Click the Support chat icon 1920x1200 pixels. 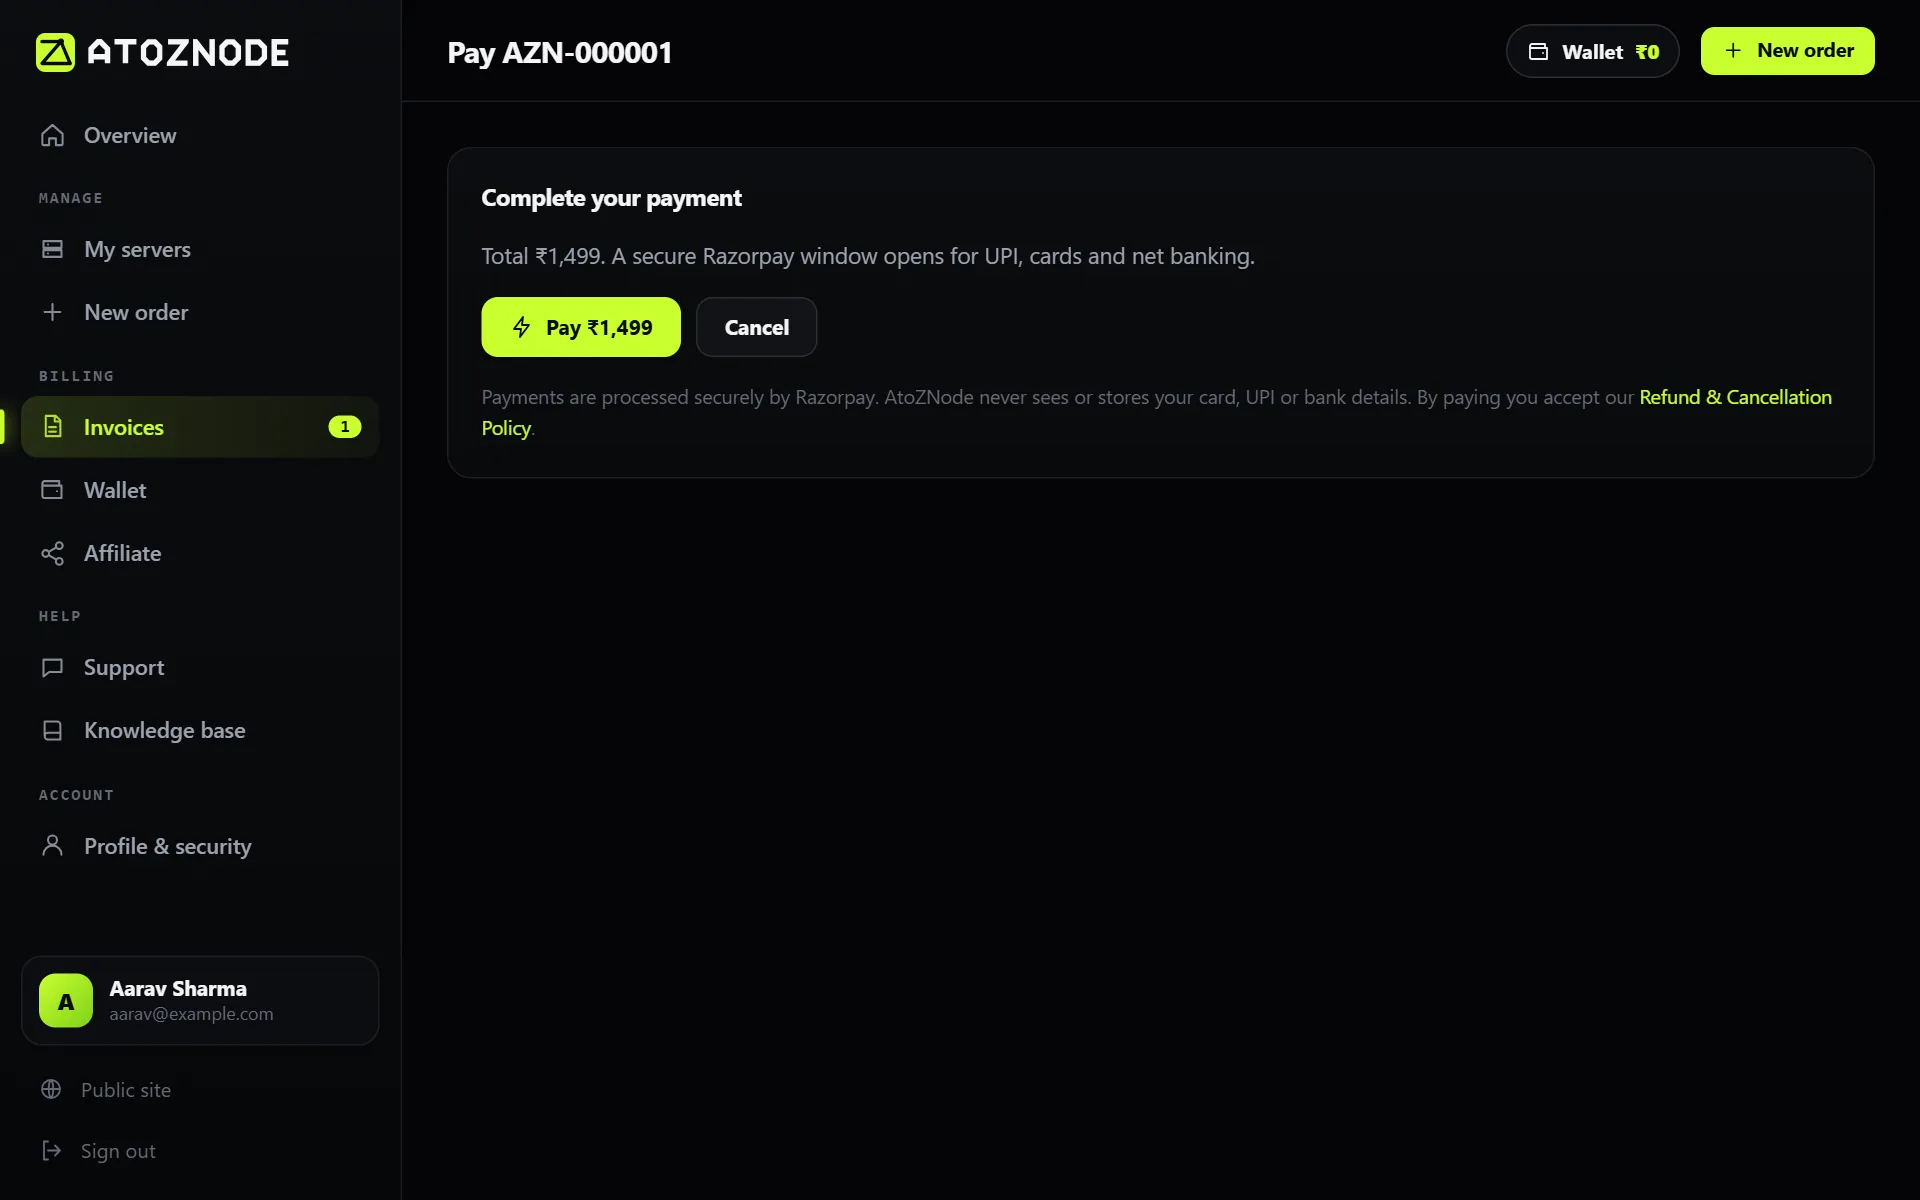click(52, 667)
